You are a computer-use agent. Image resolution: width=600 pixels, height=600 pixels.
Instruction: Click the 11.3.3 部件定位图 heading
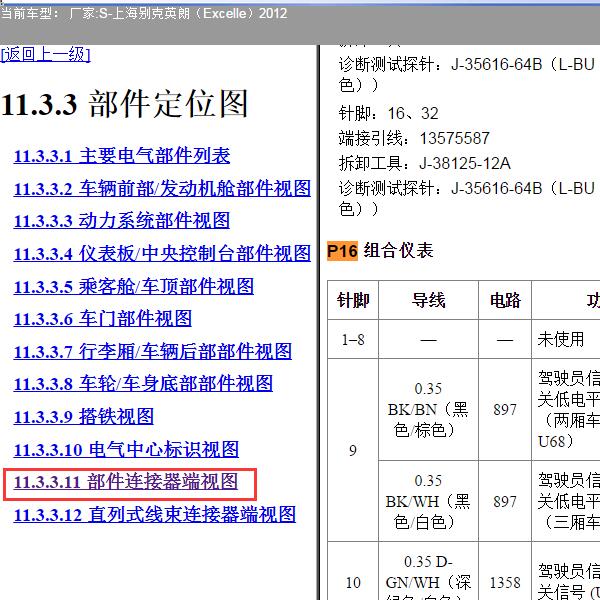(x=124, y=104)
